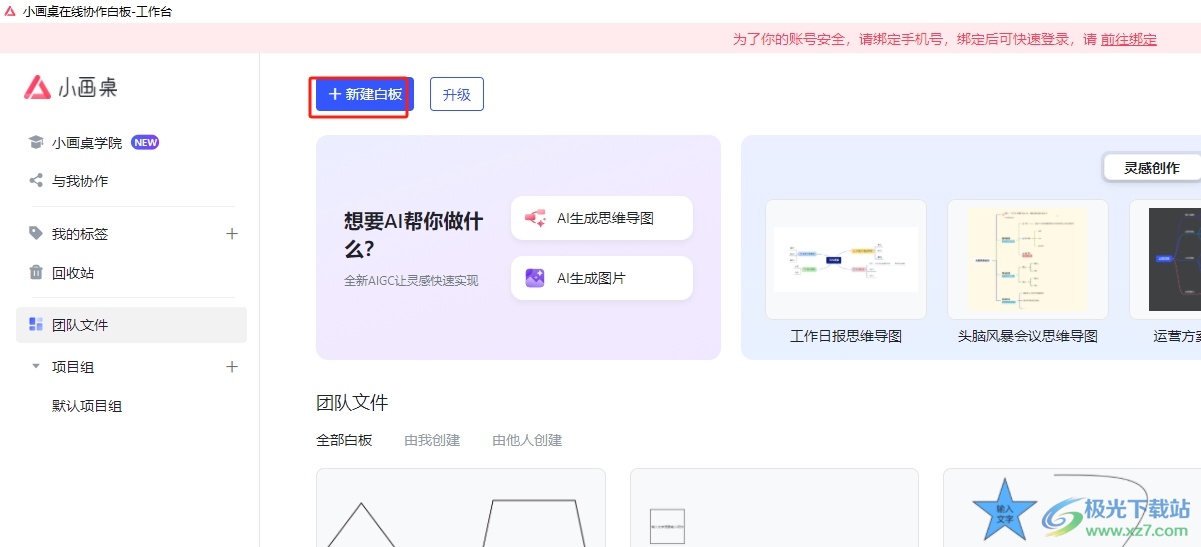Viewport: 1201px width, 547px height.
Task: Click the 我的标签 sidebar label
Action: click(x=80, y=234)
